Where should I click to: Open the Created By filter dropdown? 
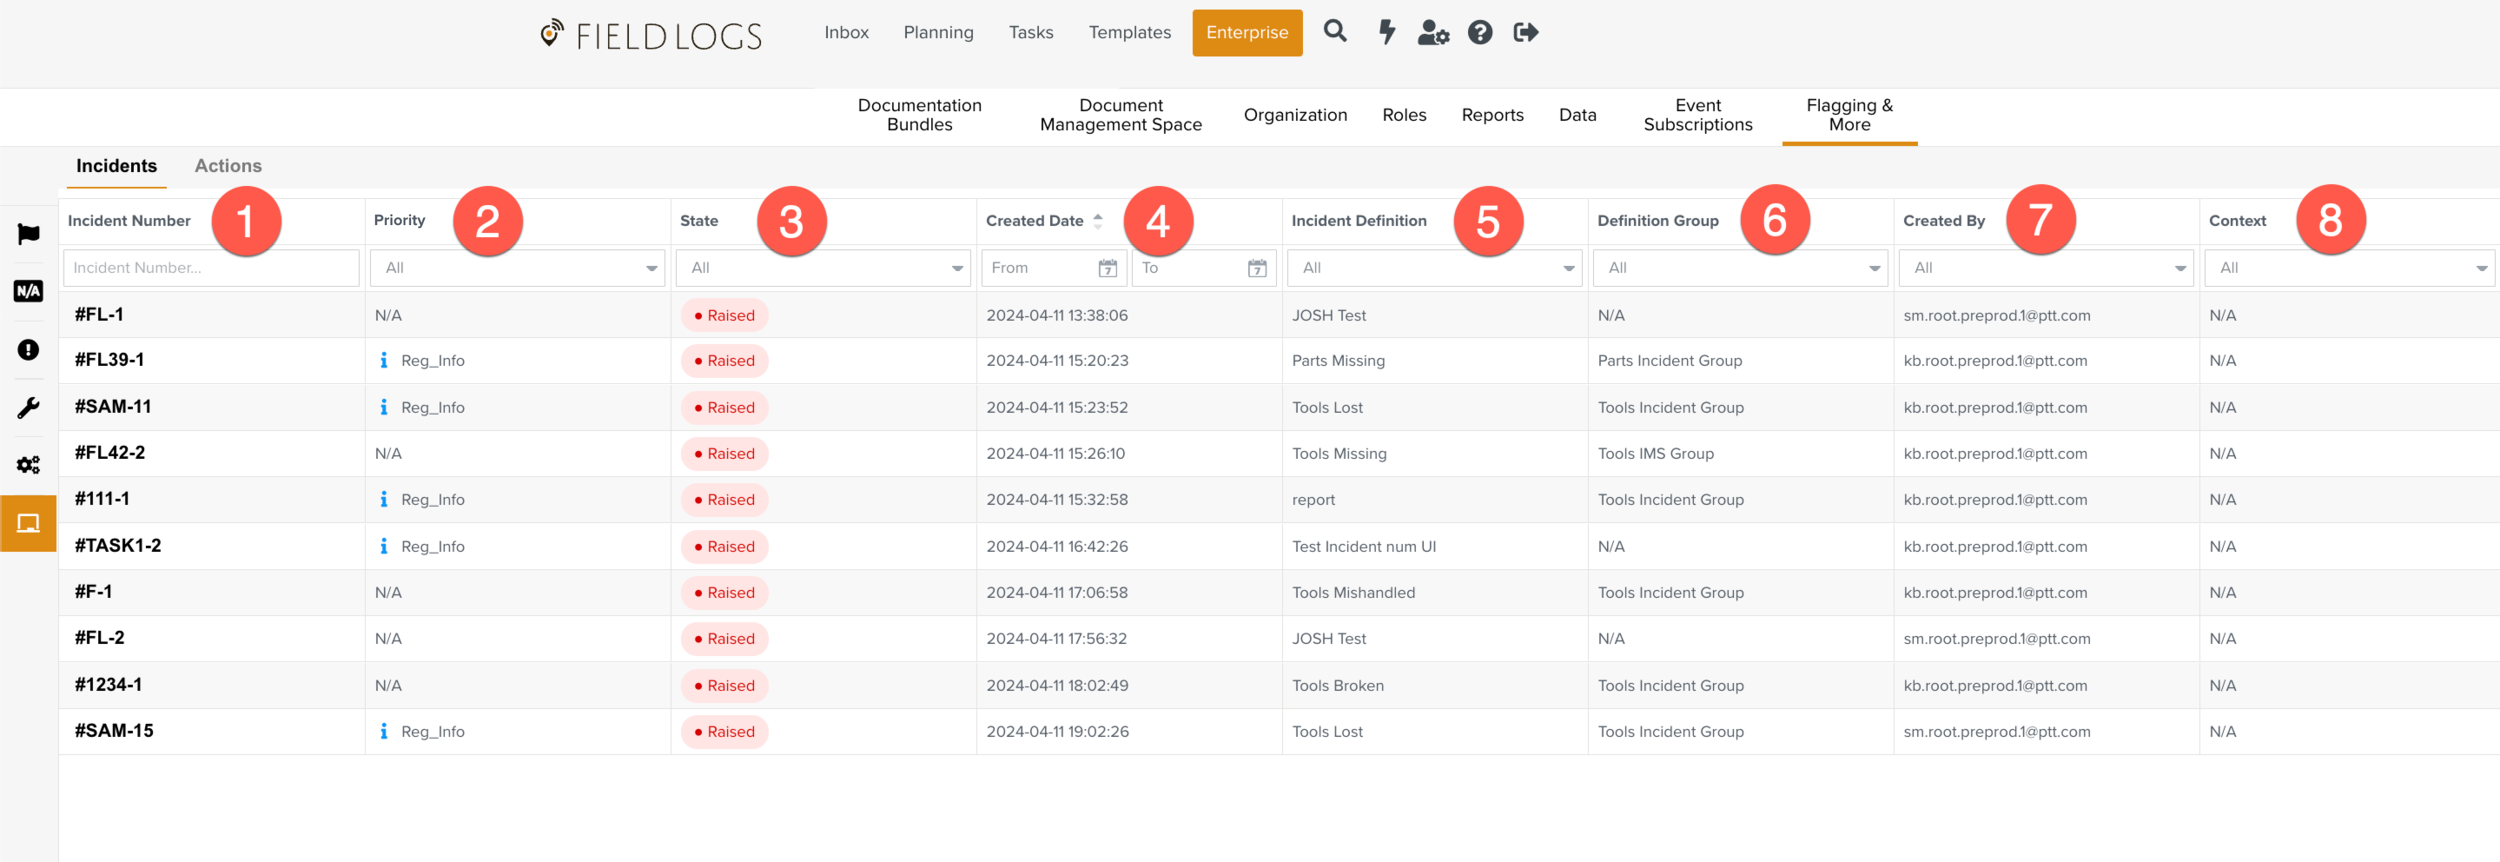pyautogui.click(x=2046, y=268)
